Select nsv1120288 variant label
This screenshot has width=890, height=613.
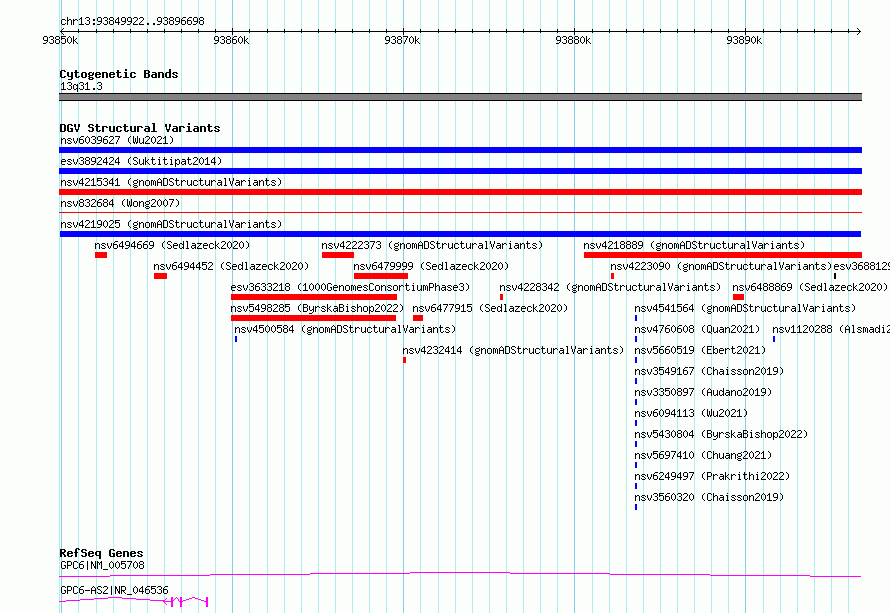[831, 329]
